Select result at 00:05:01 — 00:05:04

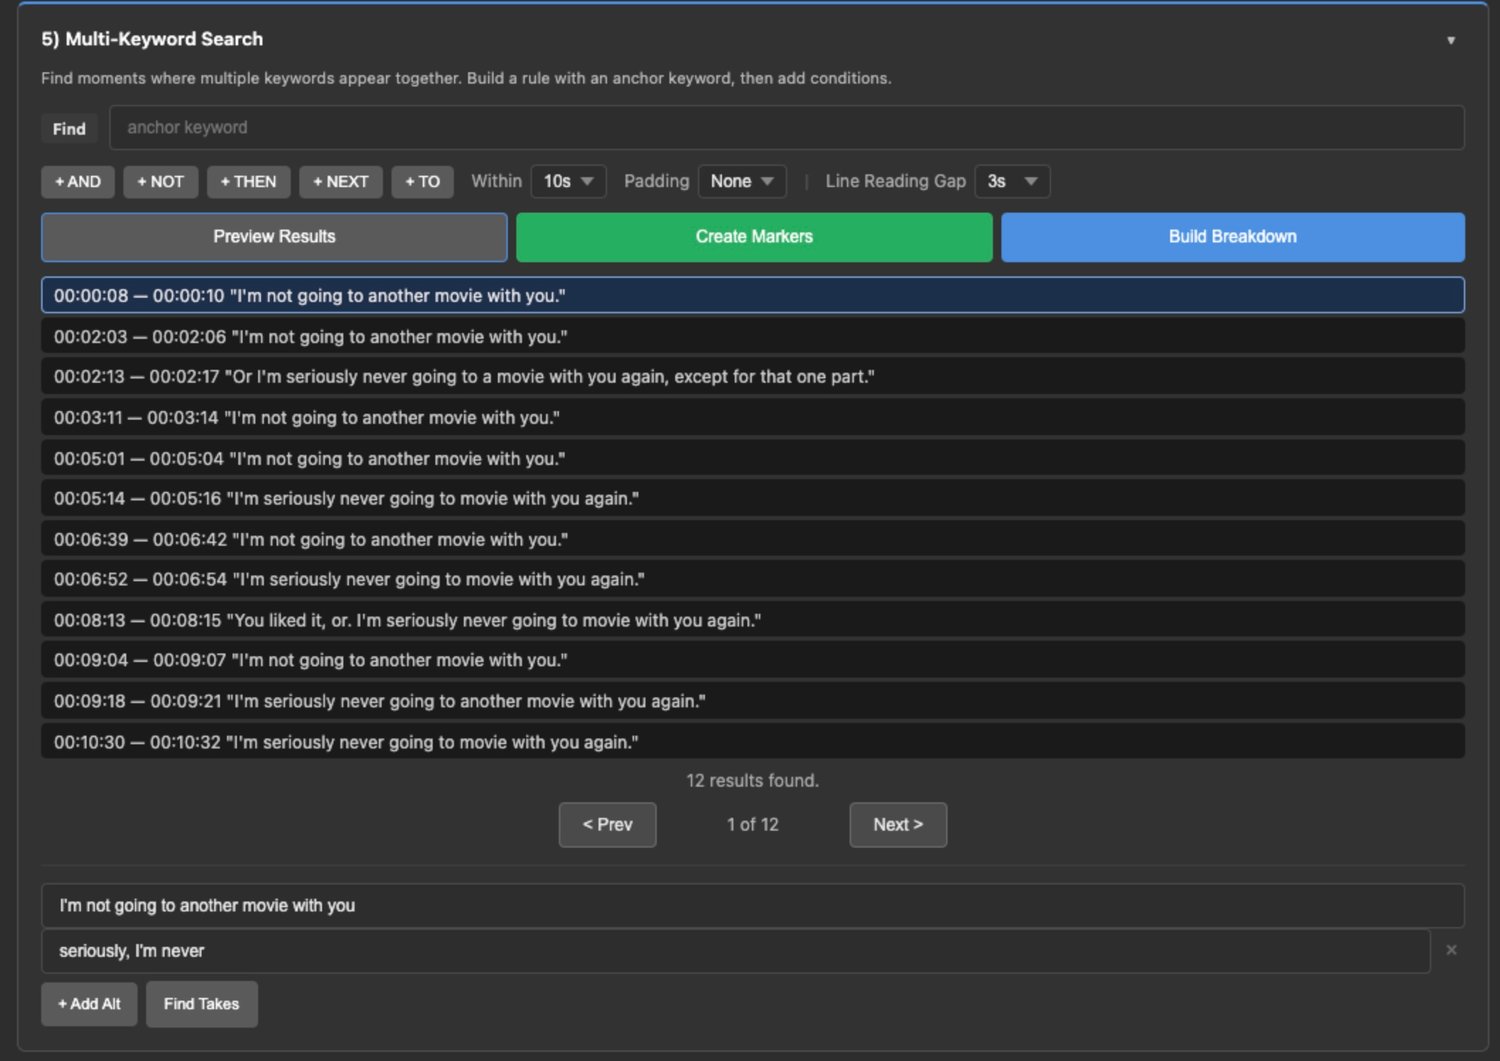(x=753, y=459)
